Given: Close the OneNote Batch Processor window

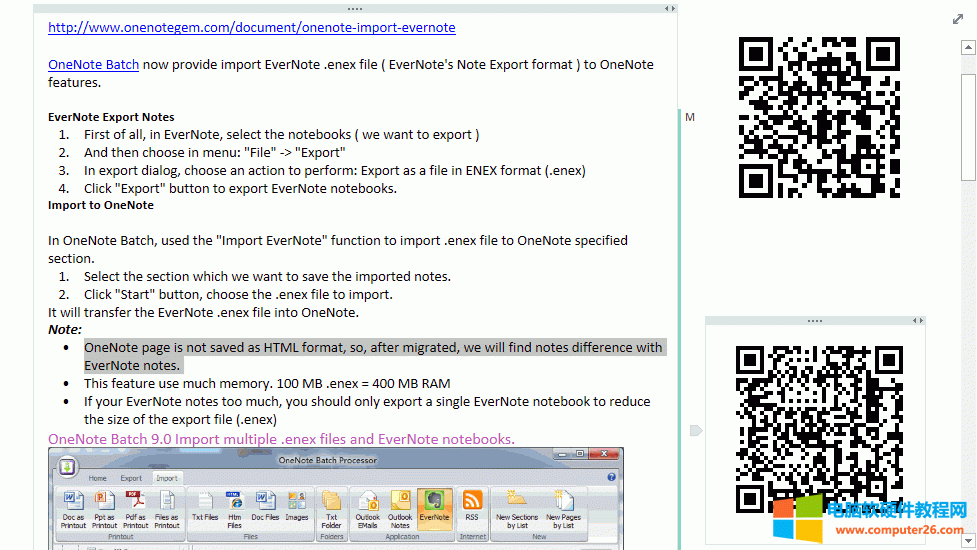Looking at the screenshot, I should (603, 454).
